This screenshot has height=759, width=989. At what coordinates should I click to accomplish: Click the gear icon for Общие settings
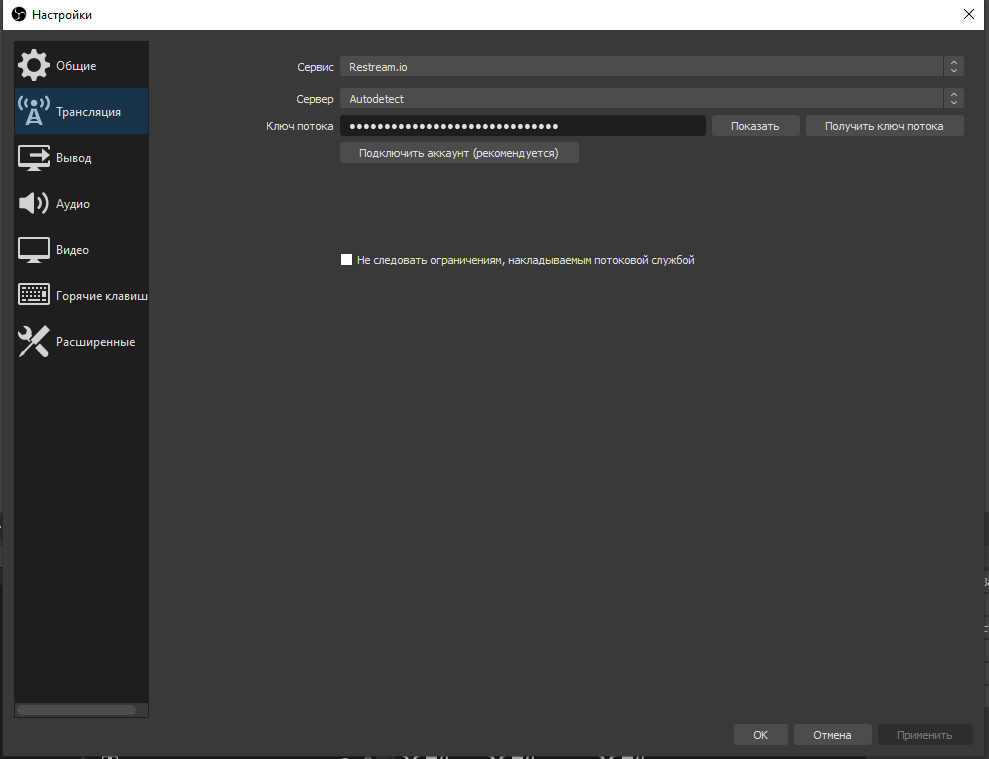coord(33,65)
